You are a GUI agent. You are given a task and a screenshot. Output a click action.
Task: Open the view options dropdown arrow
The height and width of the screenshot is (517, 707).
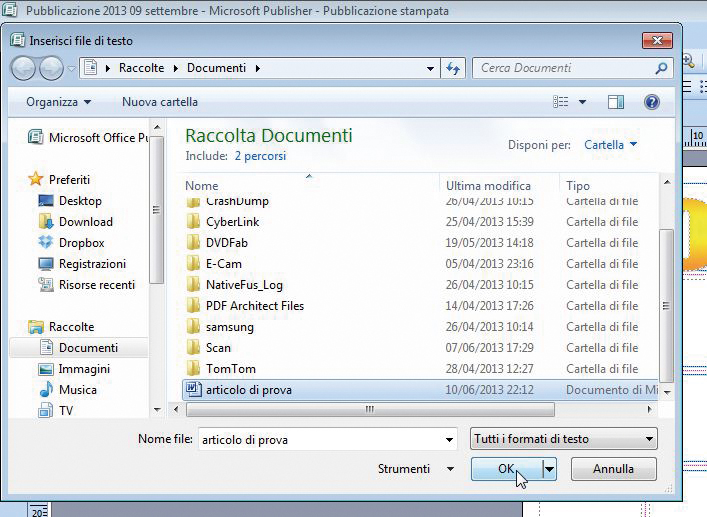tap(582, 102)
